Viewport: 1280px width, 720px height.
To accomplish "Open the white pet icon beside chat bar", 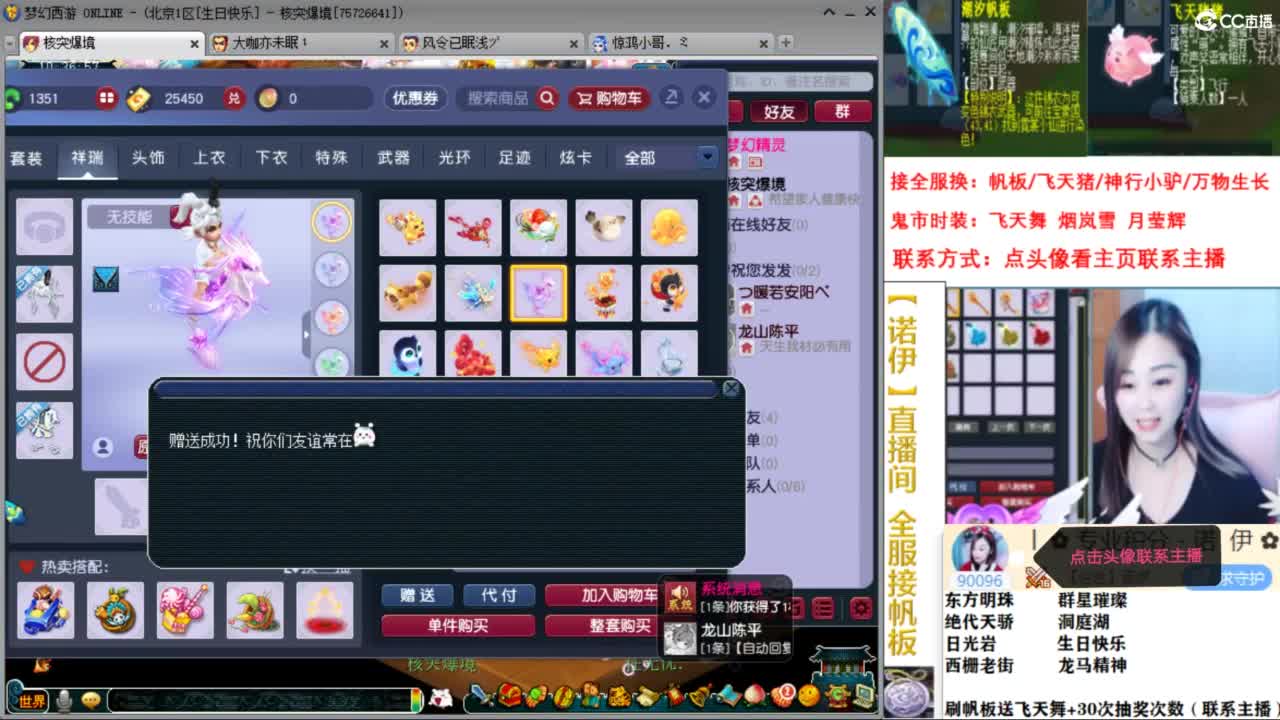I will tap(440, 698).
